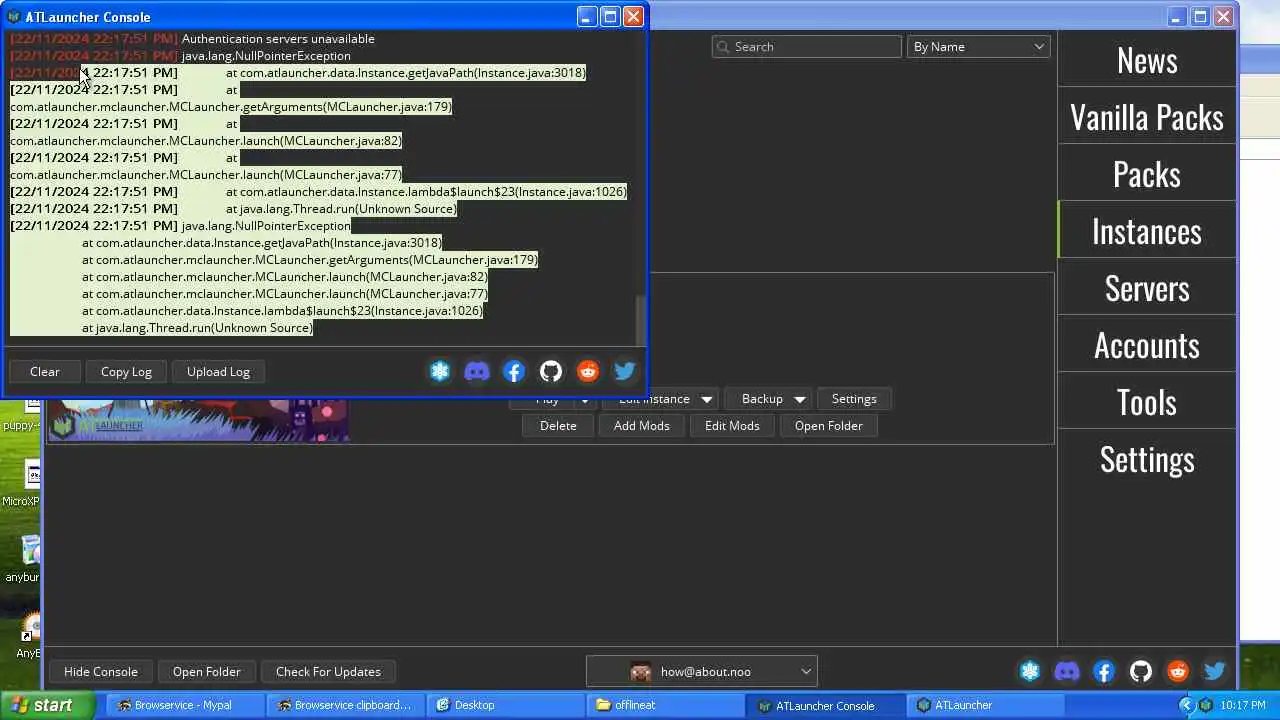Click the instance banner image

pos(199,420)
